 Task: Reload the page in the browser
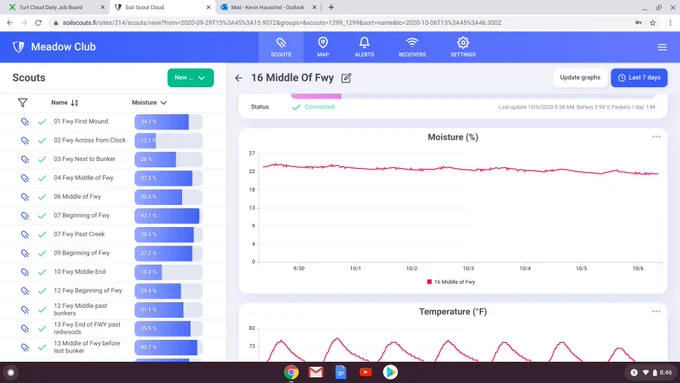[x=38, y=23]
